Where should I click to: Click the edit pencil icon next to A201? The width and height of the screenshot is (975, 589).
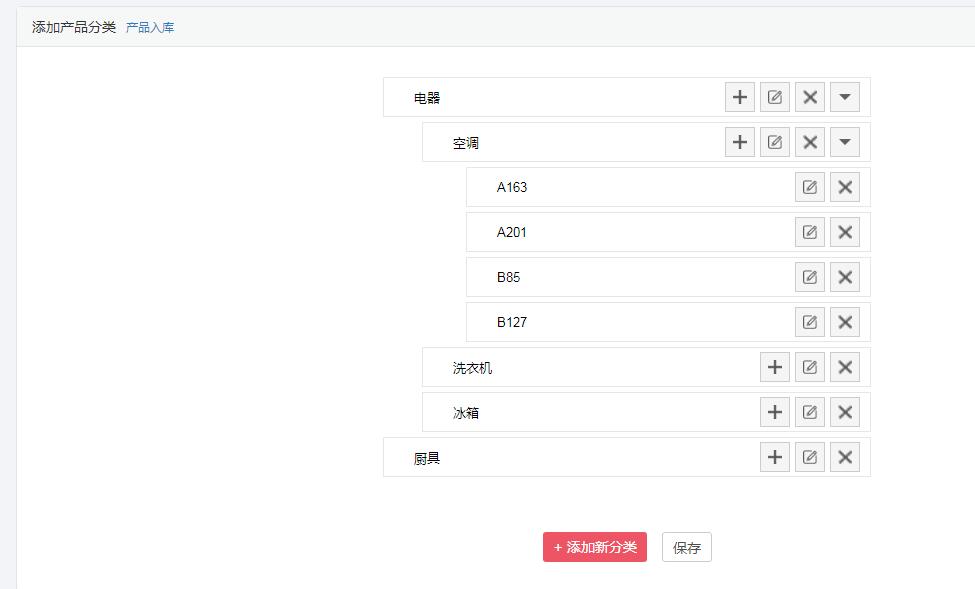[x=809, y=231]
